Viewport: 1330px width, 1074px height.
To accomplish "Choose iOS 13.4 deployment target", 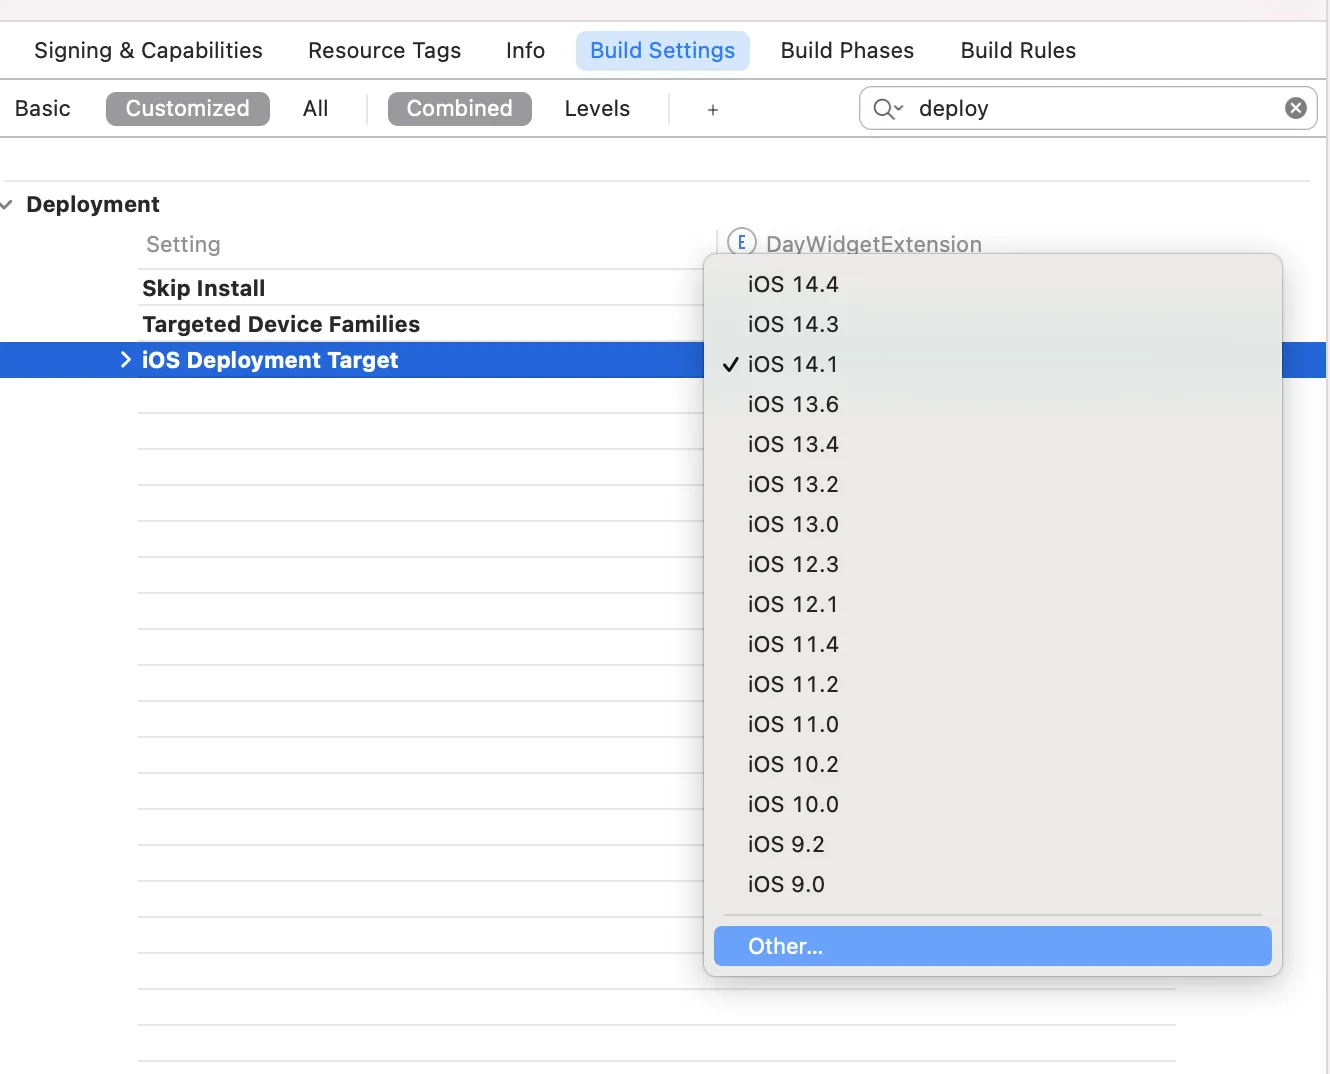I will click(x=993, y=445).
